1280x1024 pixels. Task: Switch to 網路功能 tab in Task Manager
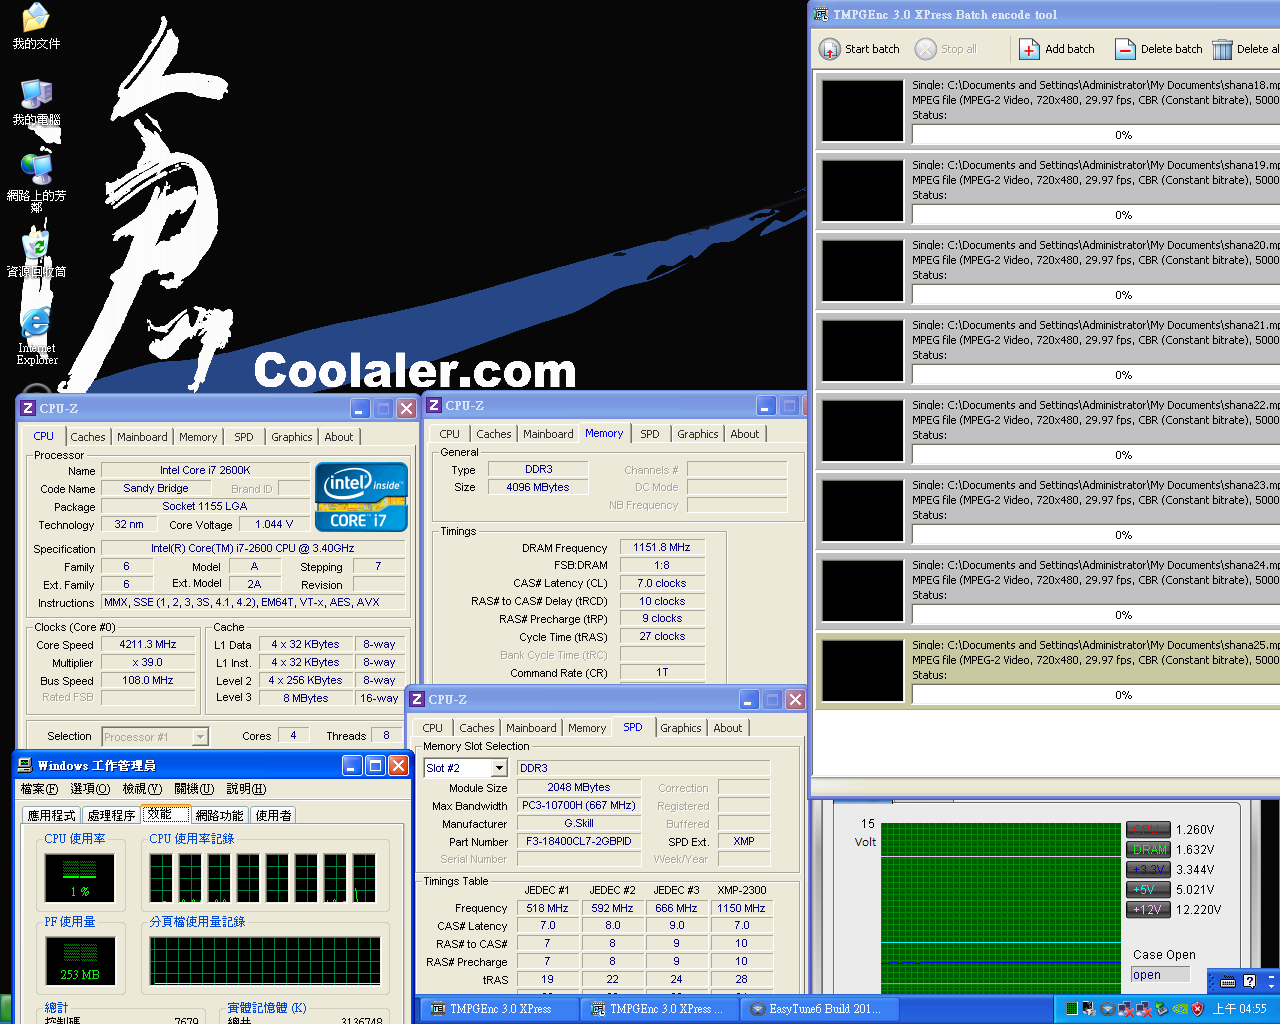[220, 815]
